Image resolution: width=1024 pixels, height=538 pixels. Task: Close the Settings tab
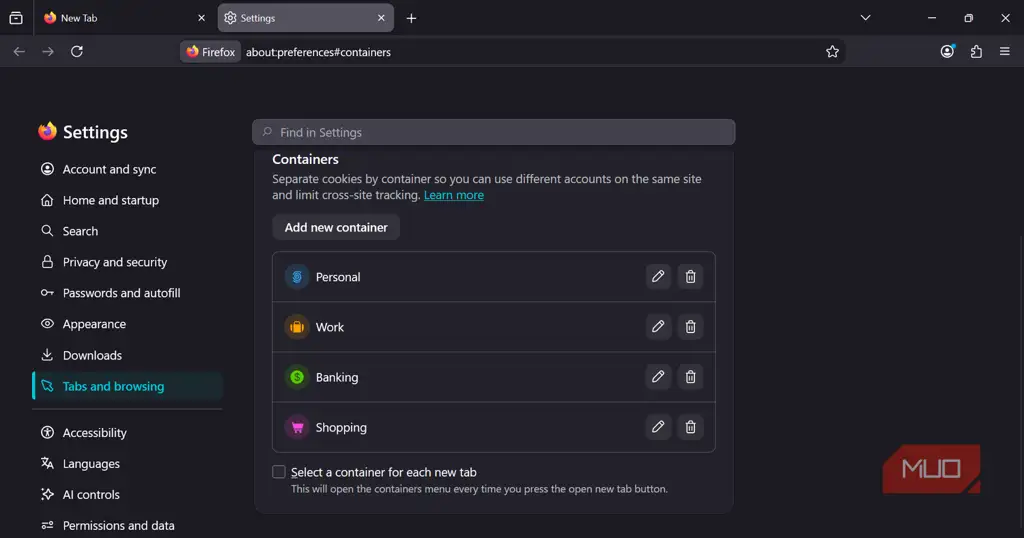point(381,18)
